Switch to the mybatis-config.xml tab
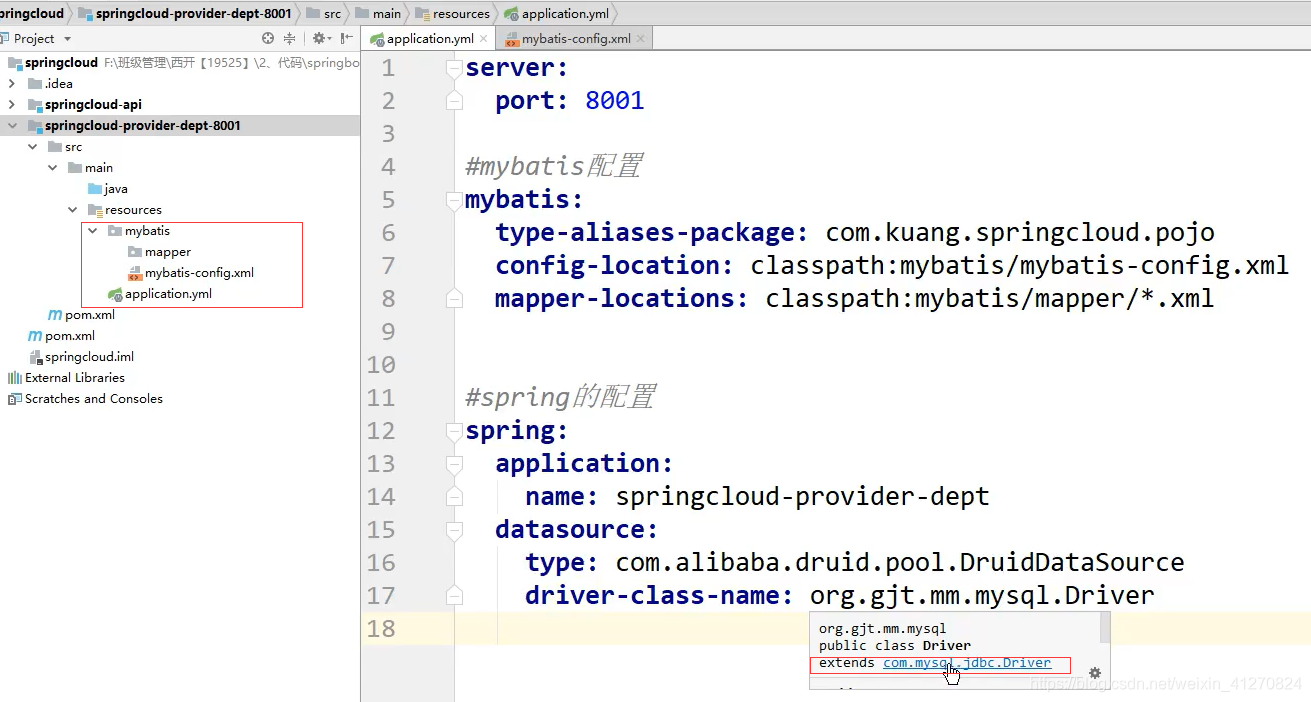This screenshot has width=1311, height=702. tap(576, 39)
